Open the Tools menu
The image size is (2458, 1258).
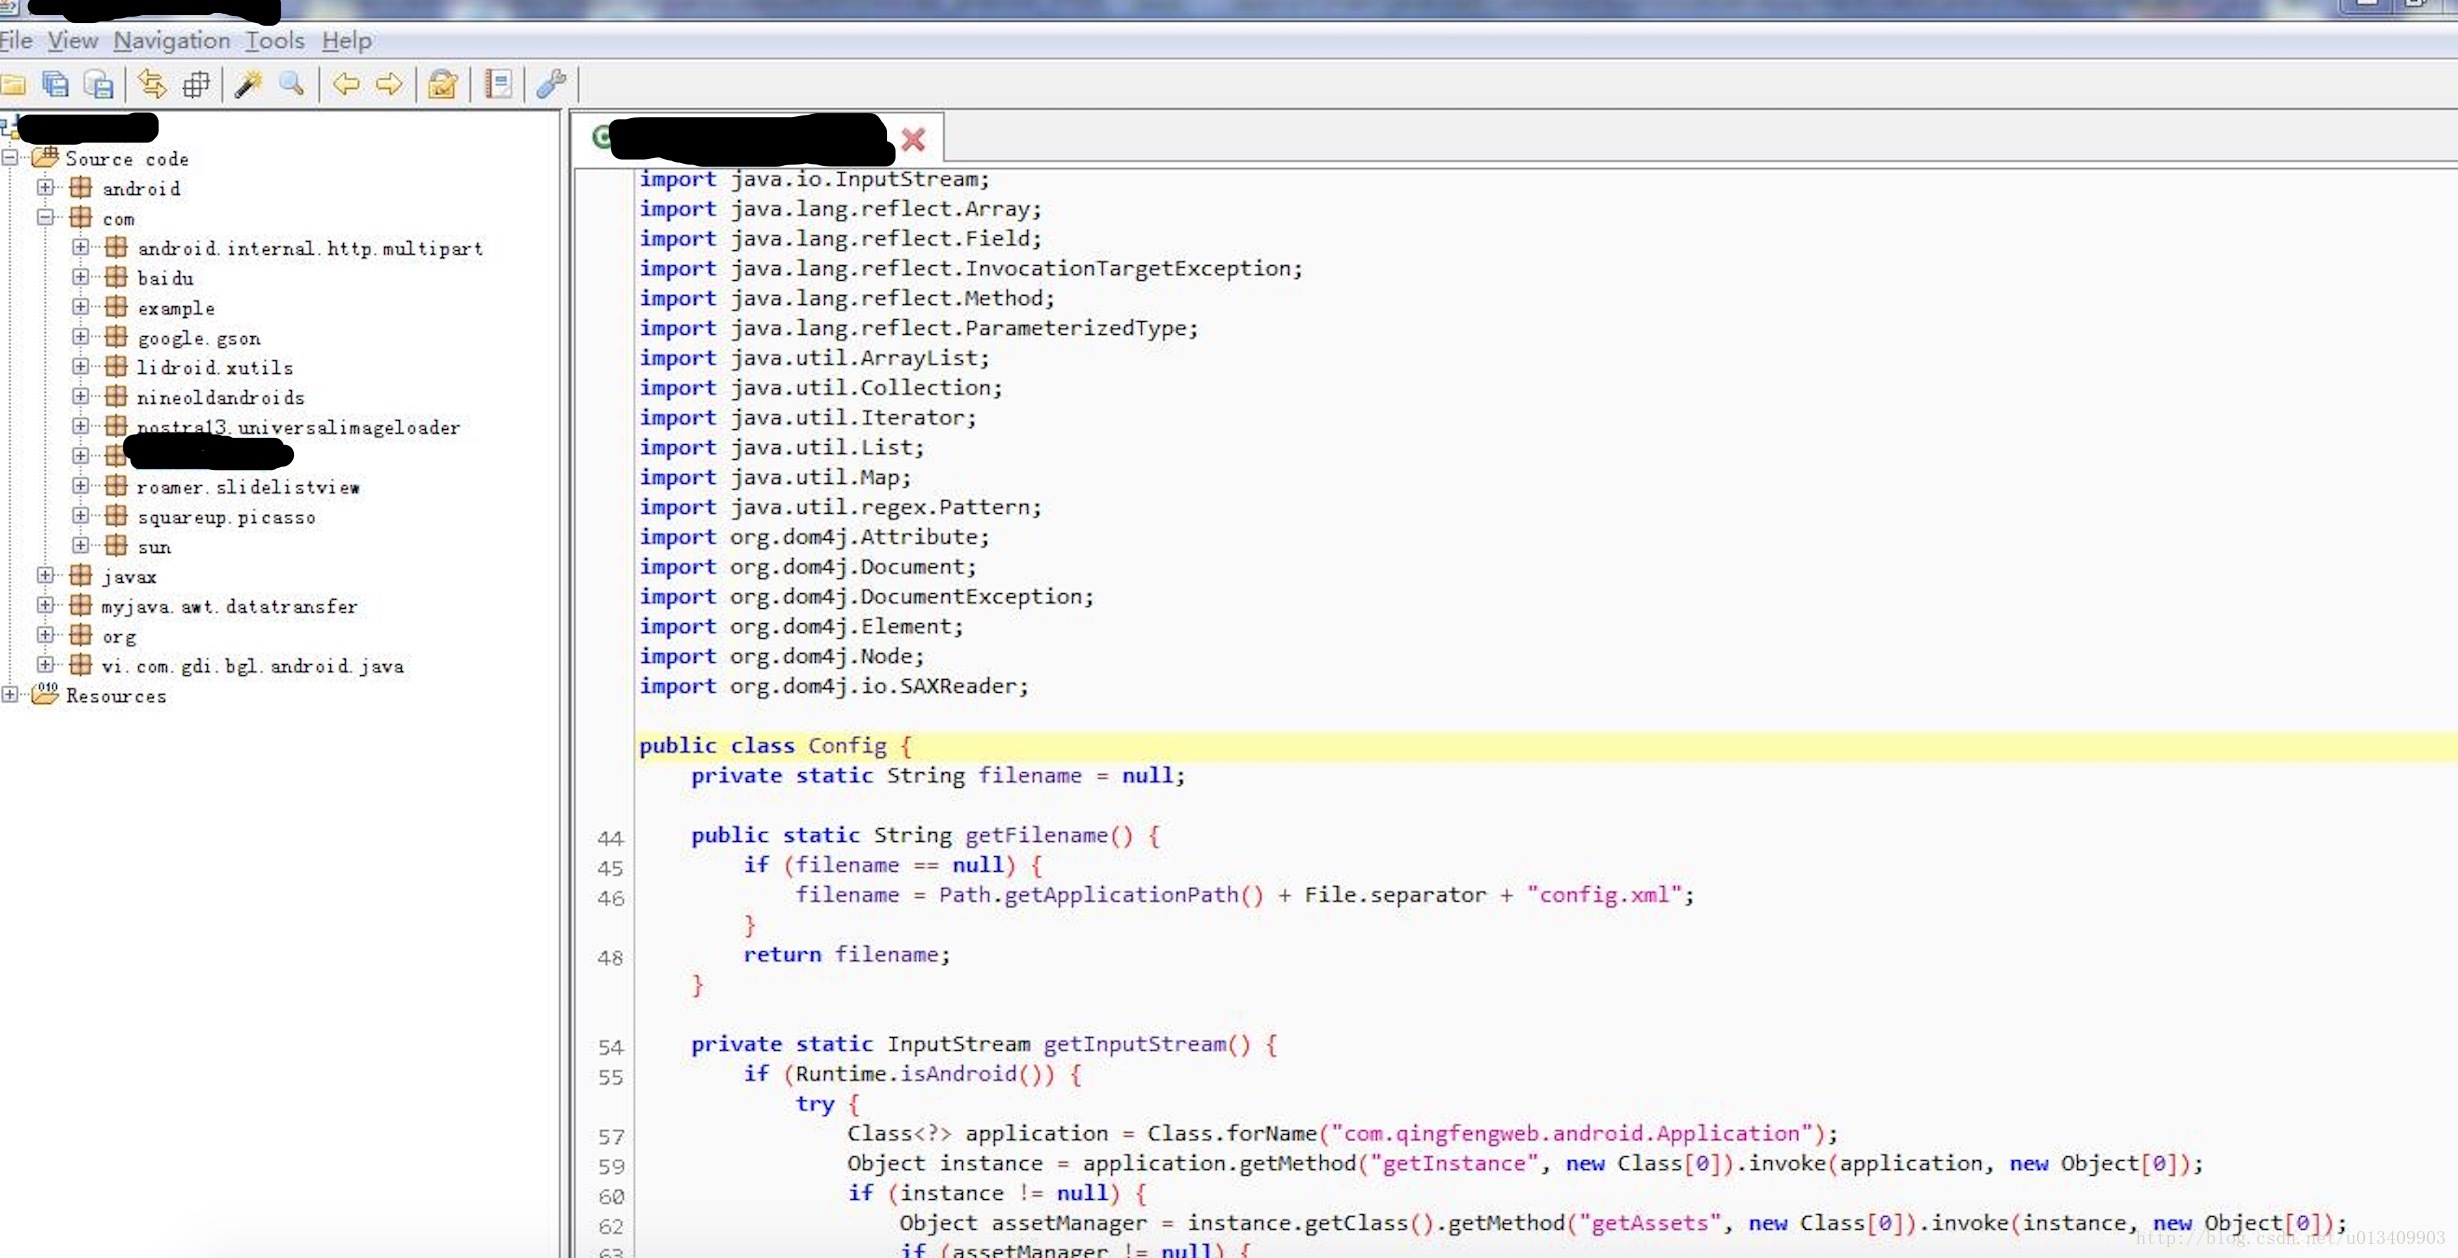click(x=275, y=41)
